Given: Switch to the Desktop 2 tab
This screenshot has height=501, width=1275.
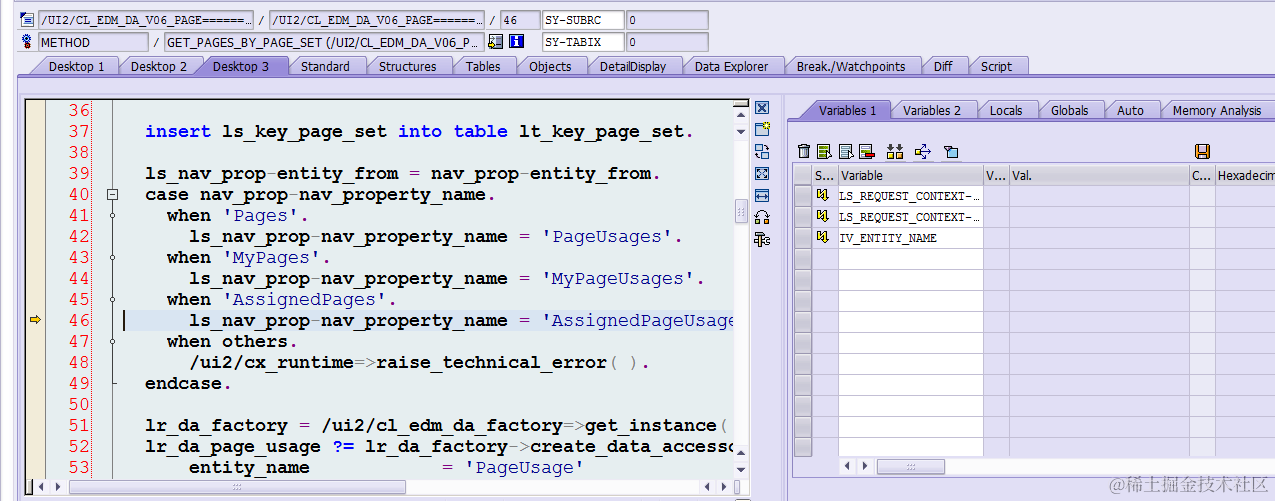Looking at the screenshot, I should [159, 66].
